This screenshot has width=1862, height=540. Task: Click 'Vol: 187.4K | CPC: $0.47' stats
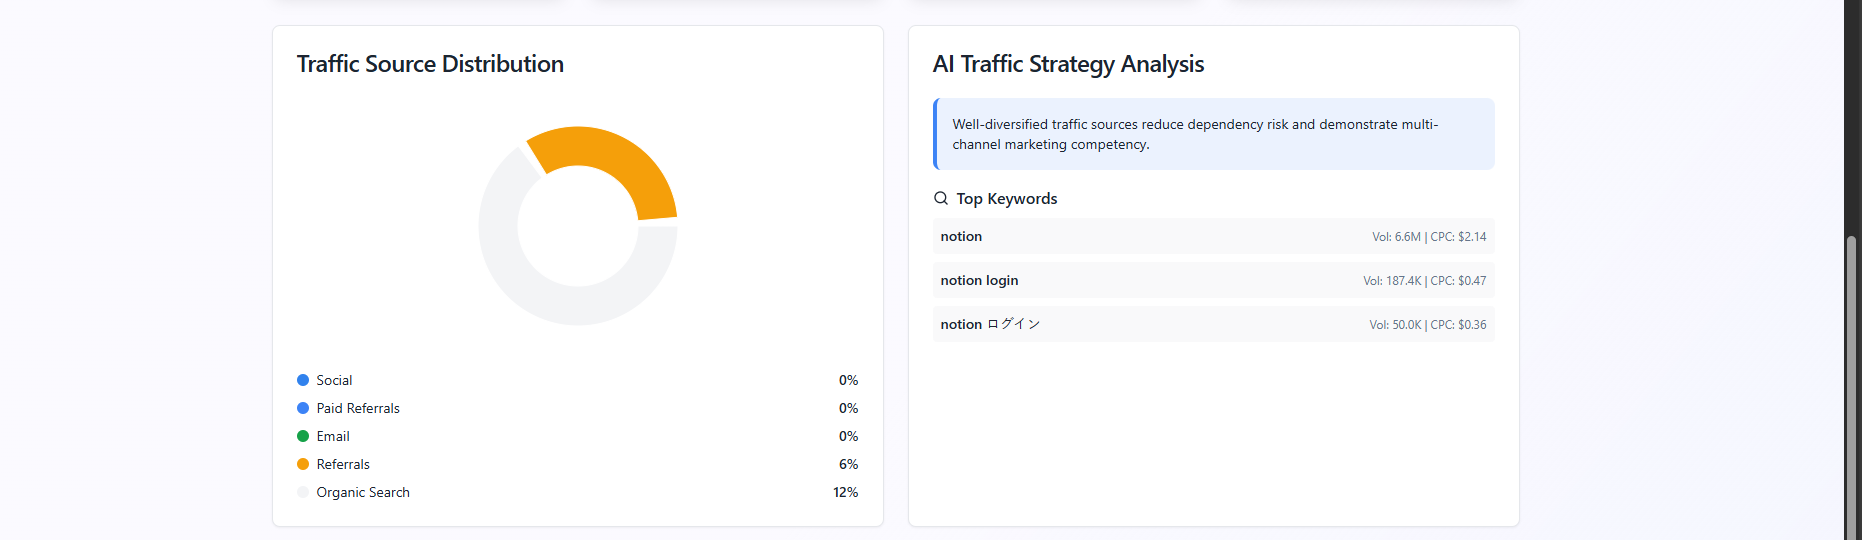[x=1425, y=281]
